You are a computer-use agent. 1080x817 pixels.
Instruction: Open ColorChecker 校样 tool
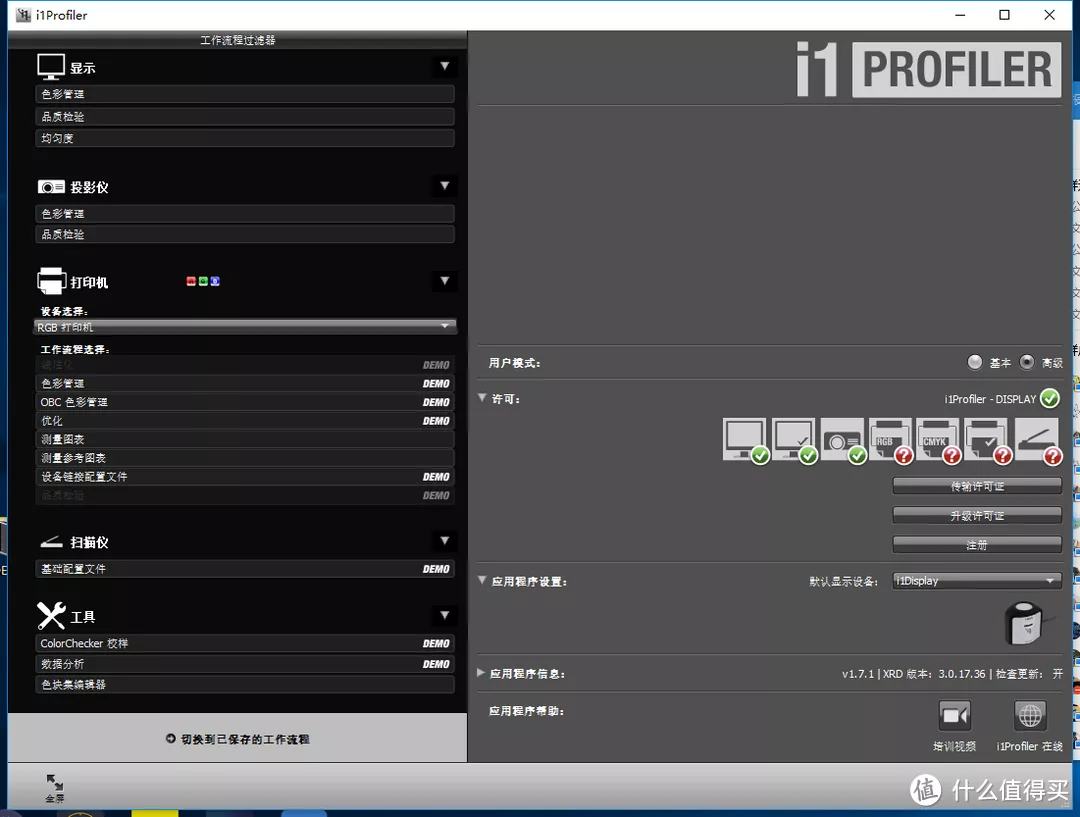[245, 643]
